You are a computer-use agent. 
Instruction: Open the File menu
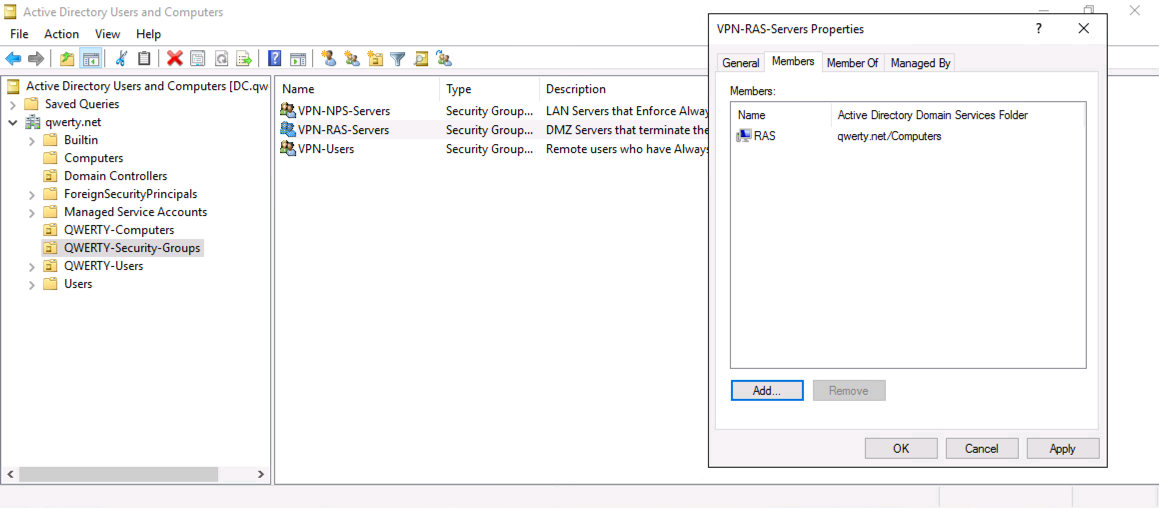tap(19, 34)
